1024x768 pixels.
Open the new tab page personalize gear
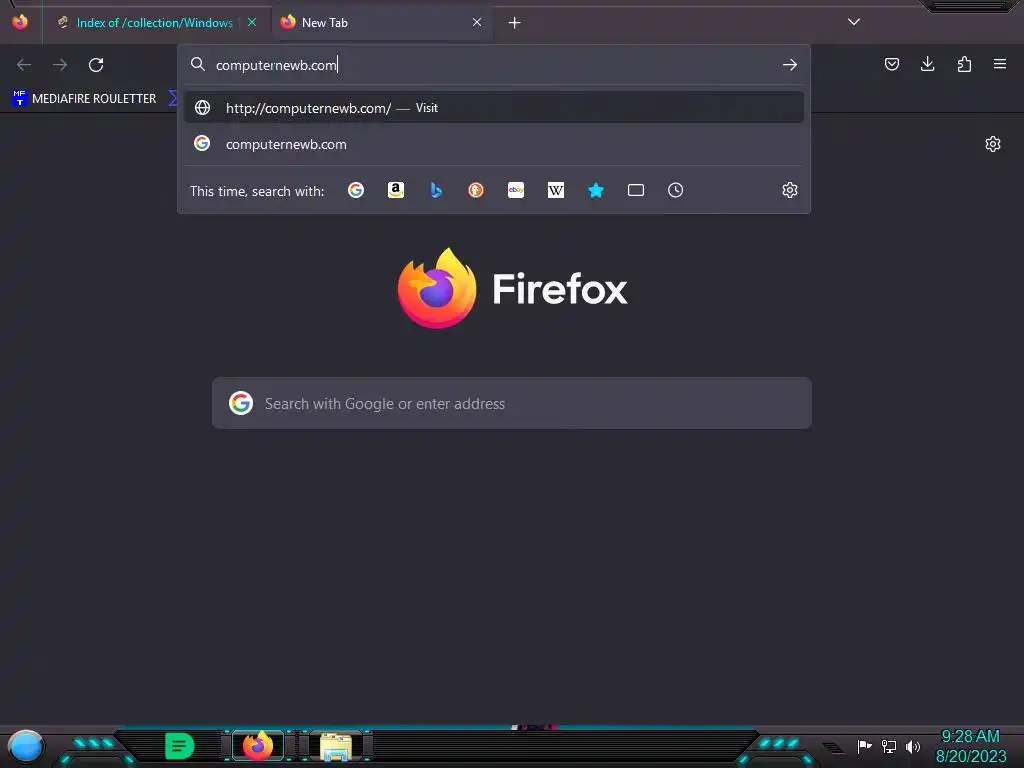993,144
